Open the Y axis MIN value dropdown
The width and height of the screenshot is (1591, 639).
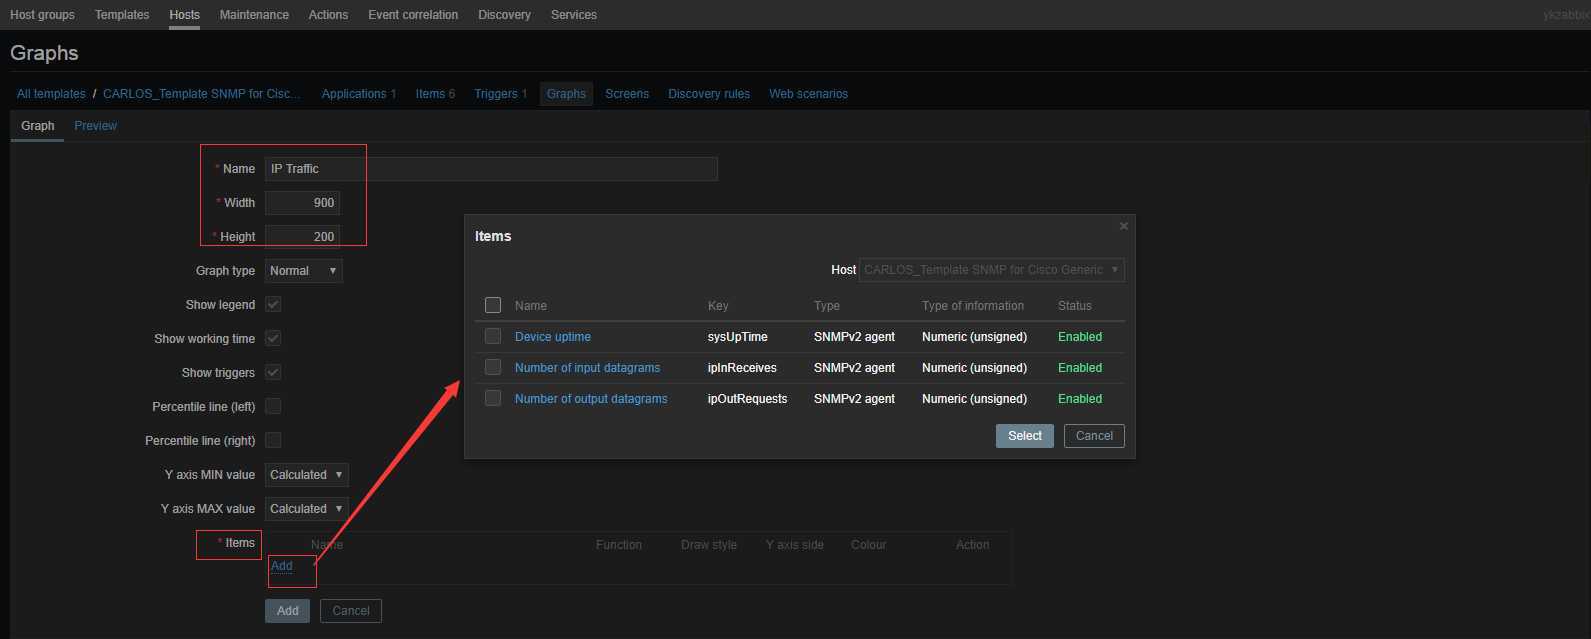coord(307,474)
